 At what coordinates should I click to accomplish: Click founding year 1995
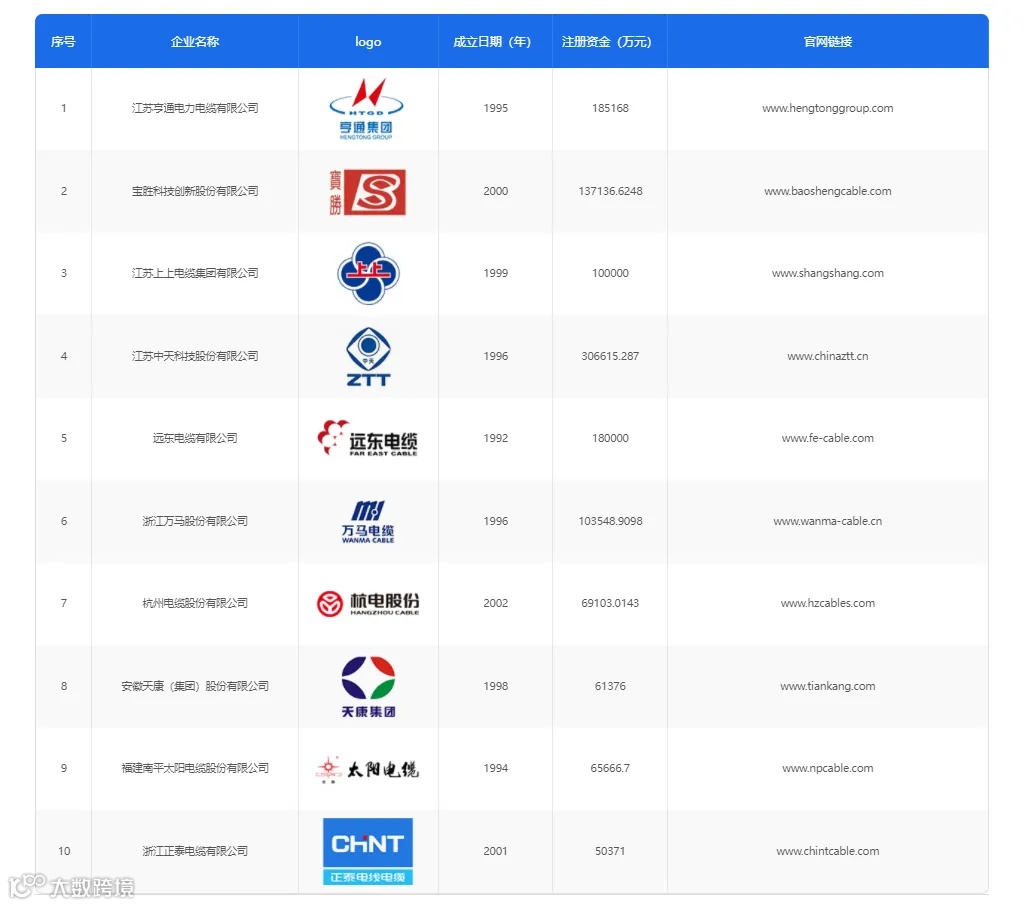coord(495,108)
